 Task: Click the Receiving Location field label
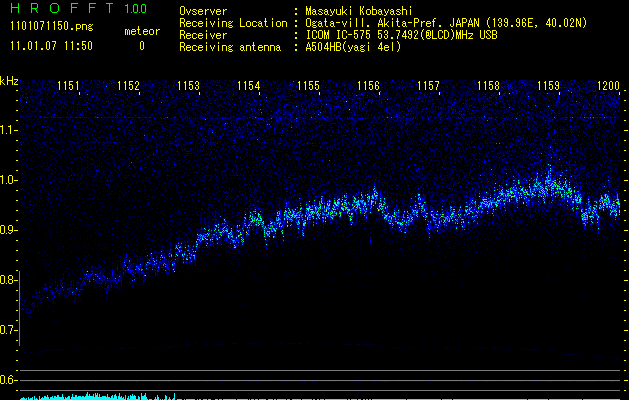click(232, 22)
